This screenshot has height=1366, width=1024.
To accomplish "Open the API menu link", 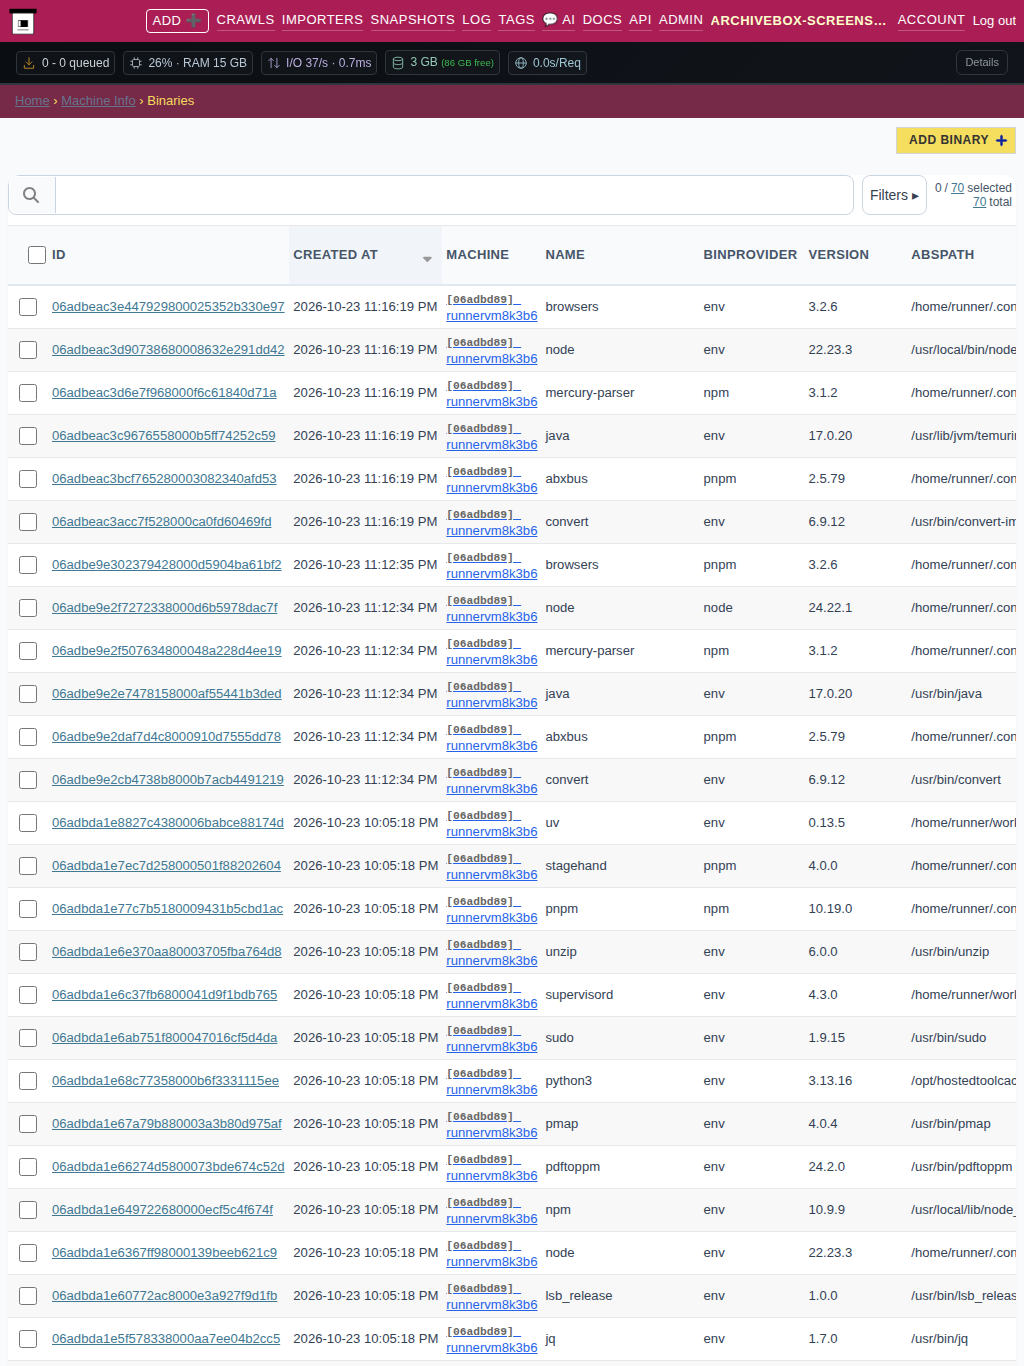I will click(x=640, y=20).
